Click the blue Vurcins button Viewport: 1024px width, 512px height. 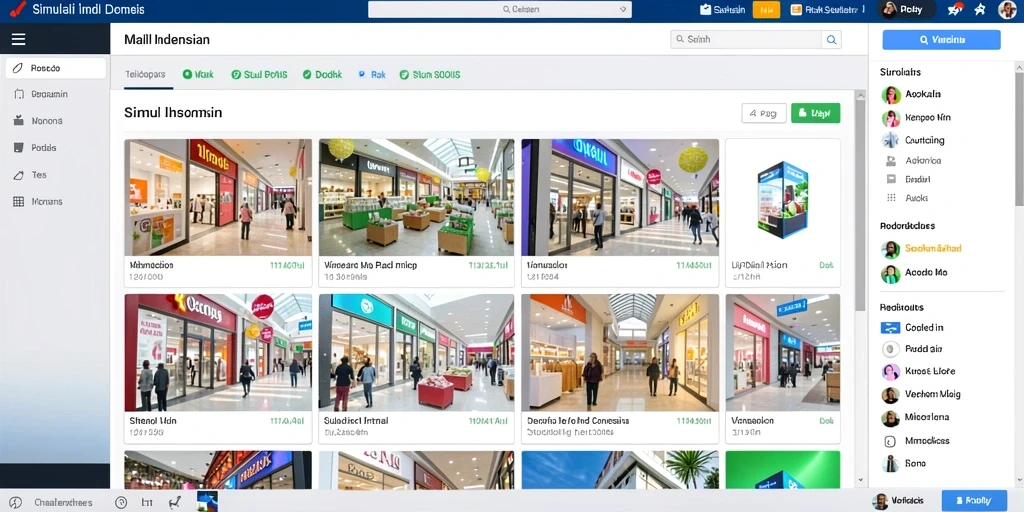coord(941,40)
